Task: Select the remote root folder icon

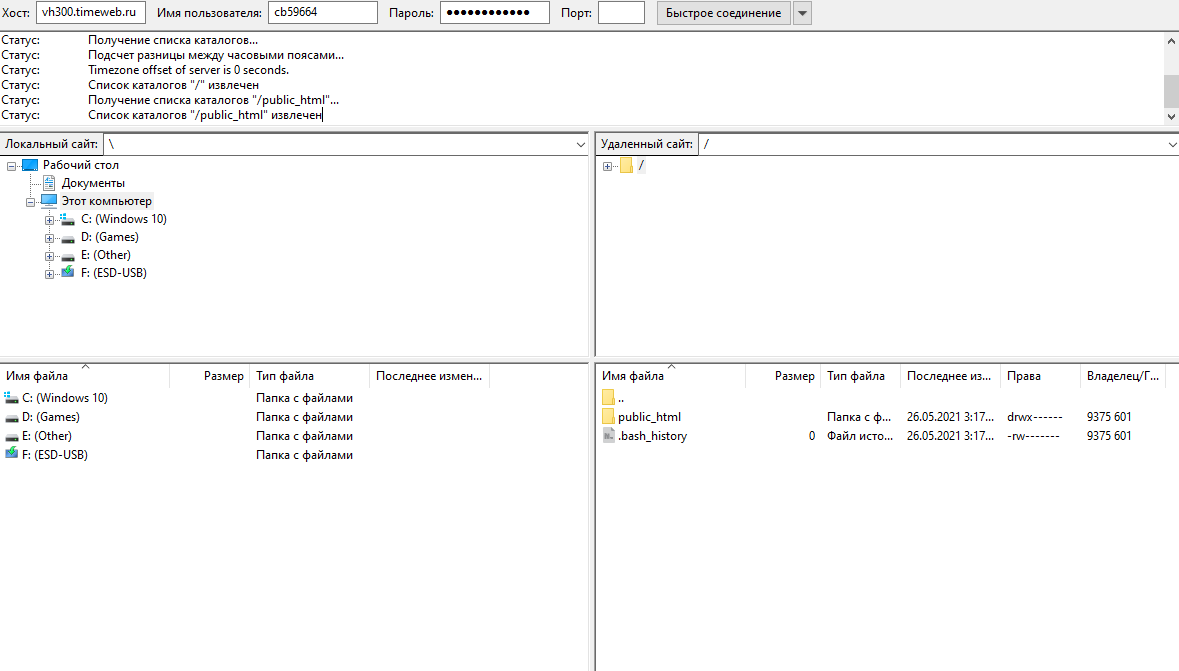Action: pos(626,165)
